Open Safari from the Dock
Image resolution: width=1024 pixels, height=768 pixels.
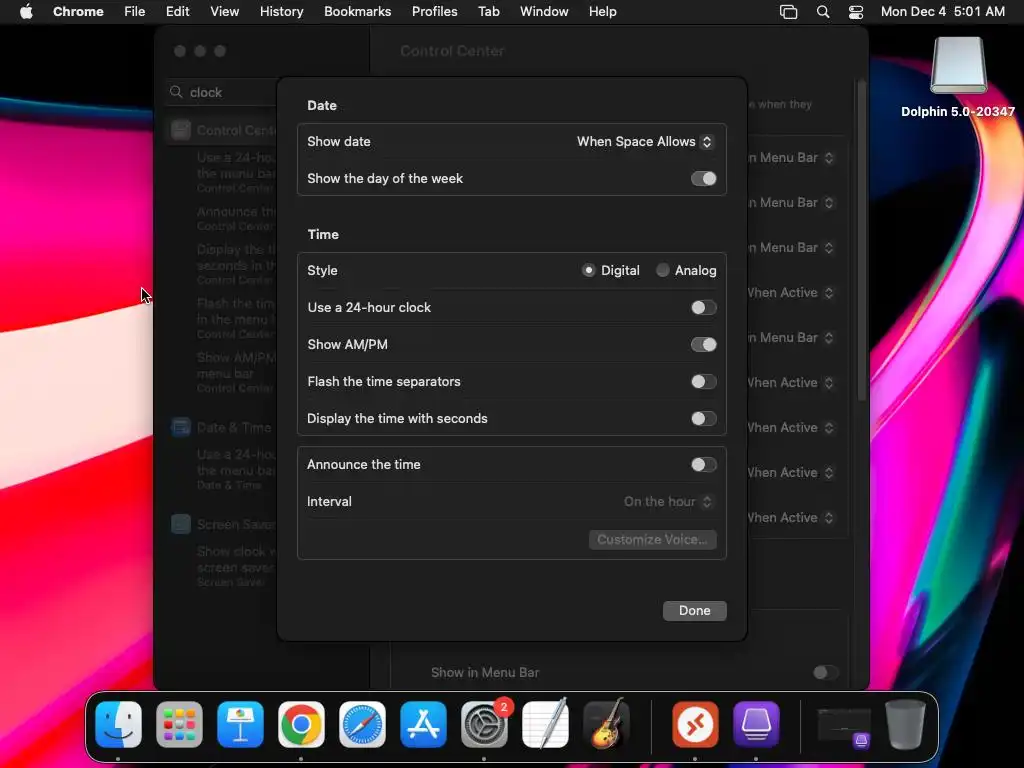pos(362,724)
